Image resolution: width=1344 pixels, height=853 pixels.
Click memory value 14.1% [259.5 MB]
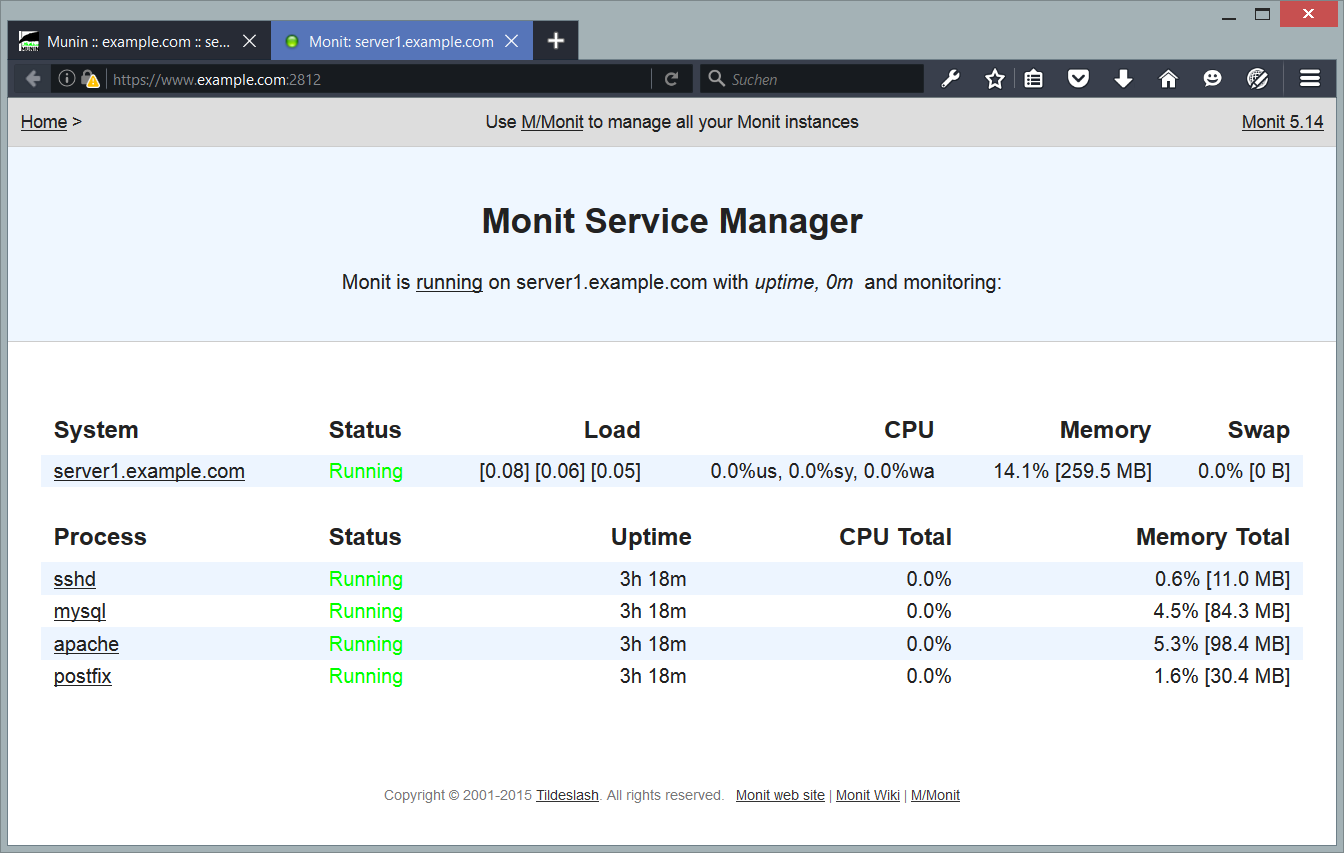[1072, 471]
